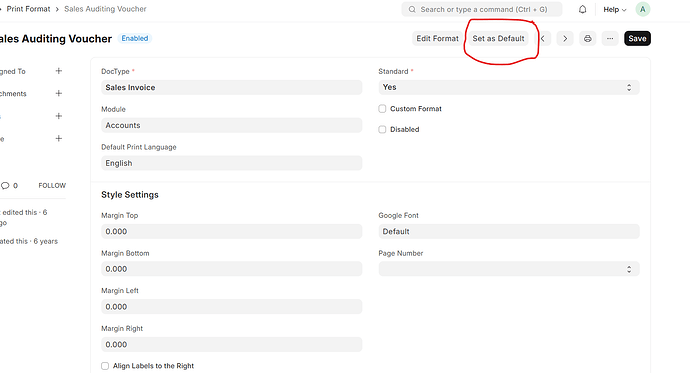Enable the Custom Format checkbox
690x373 pixels.
[382, 109]
